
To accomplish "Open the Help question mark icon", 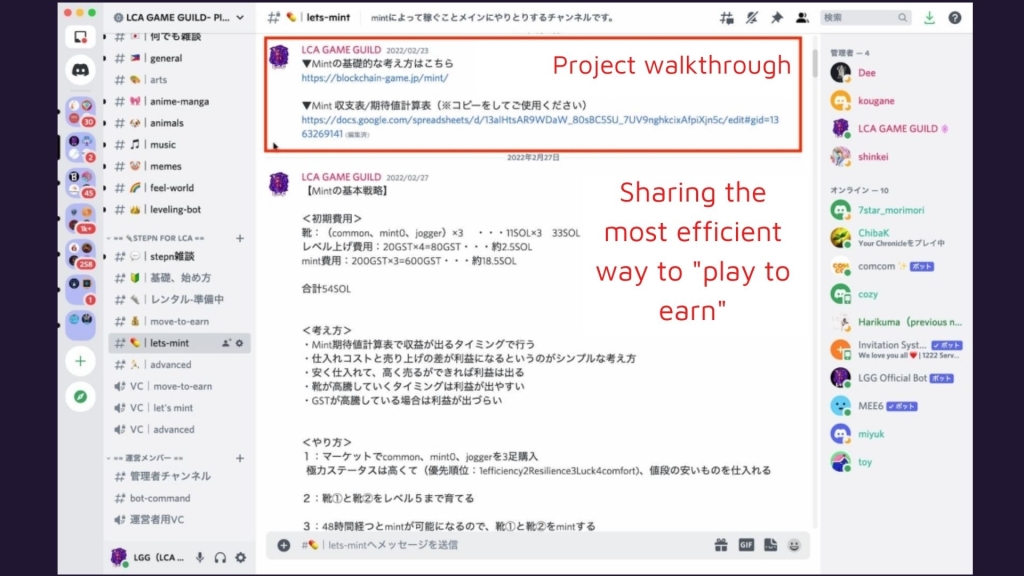I will (x=955, y=18).
